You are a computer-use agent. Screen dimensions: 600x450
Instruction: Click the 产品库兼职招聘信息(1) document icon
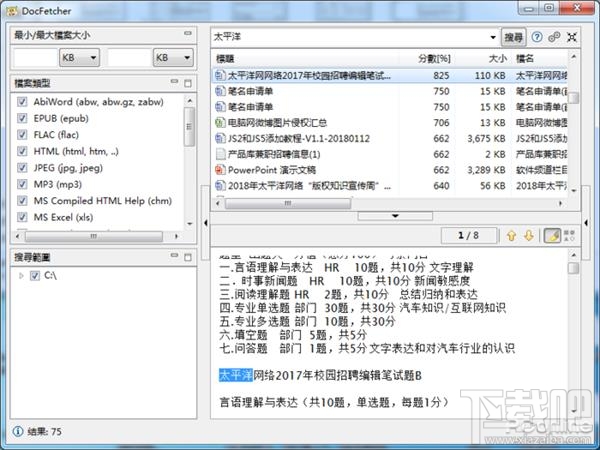coord(220,154)
